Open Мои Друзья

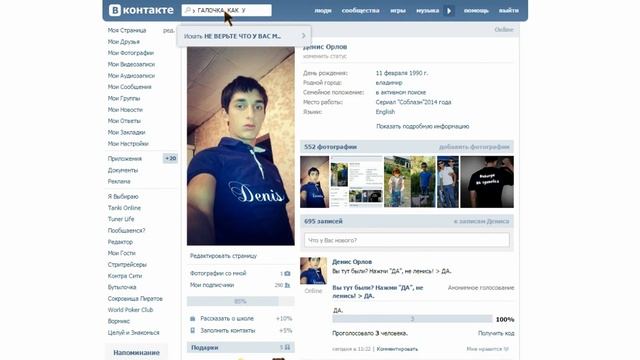click(124, 42)
